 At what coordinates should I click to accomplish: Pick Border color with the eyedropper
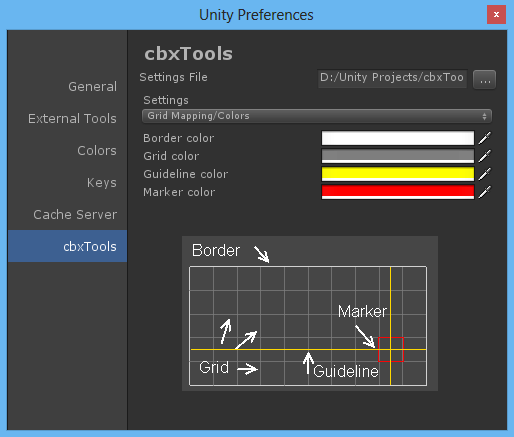point(485,138)
